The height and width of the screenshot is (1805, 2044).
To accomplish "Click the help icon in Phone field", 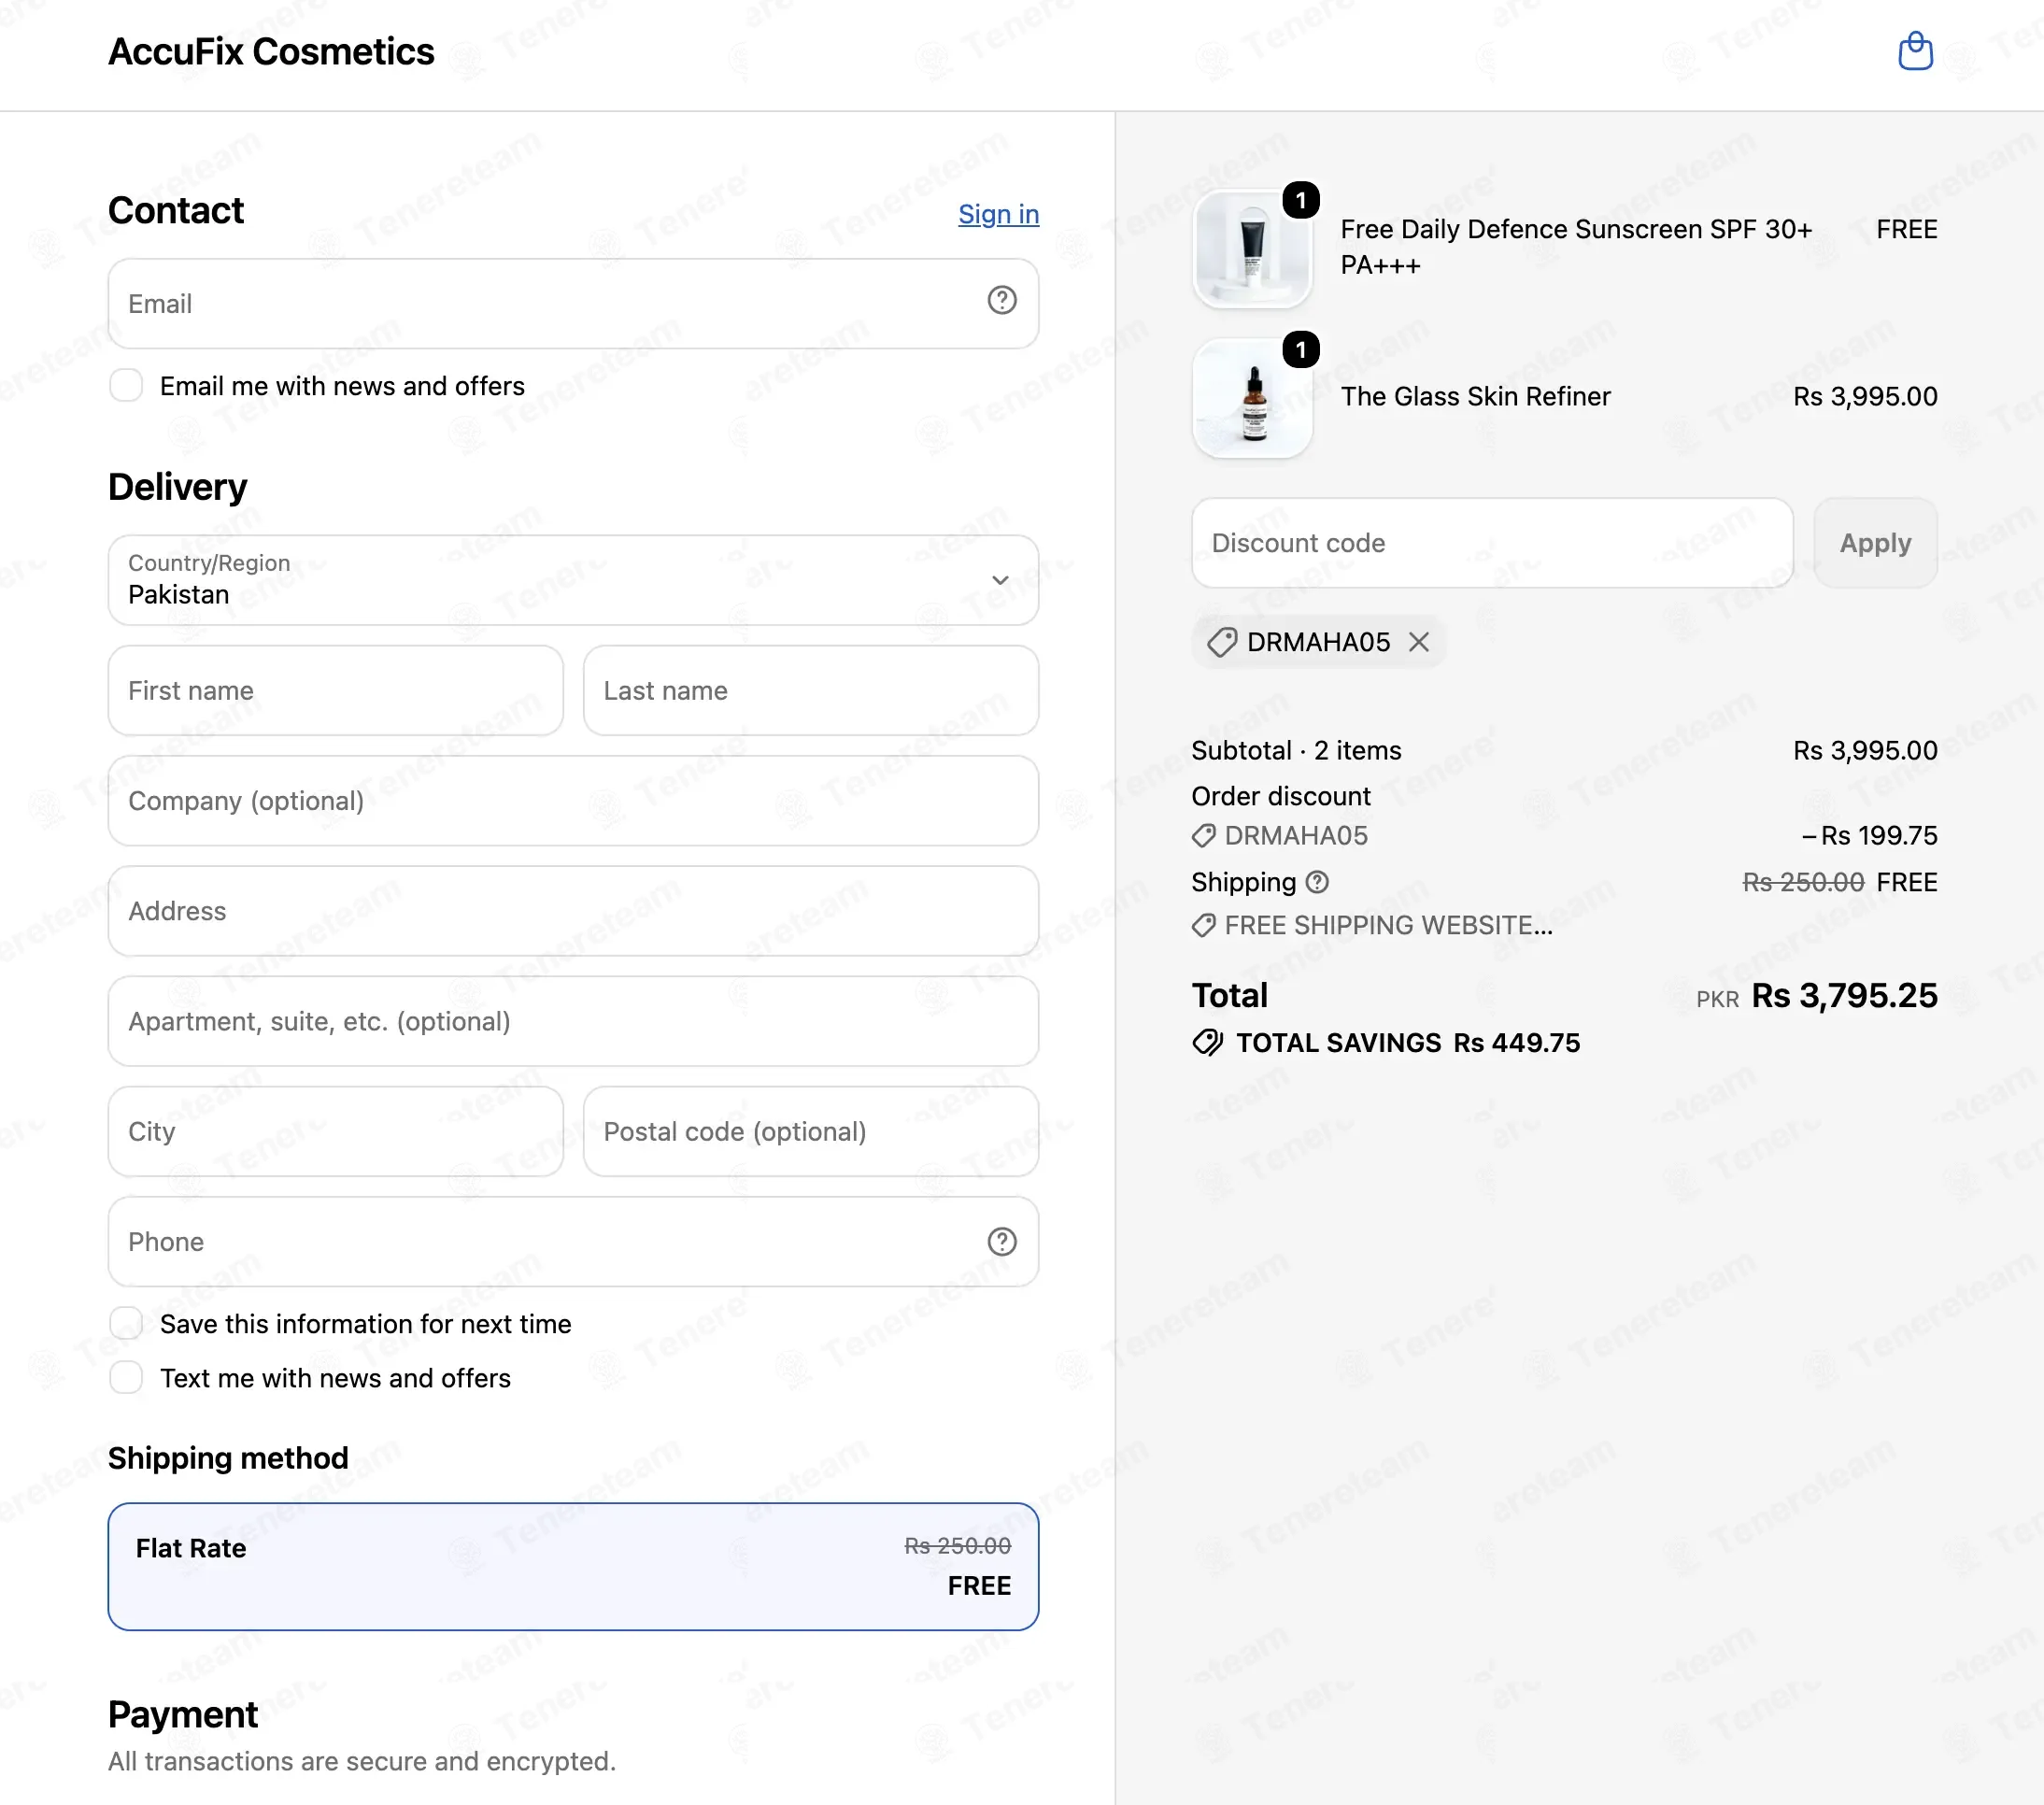I will click(x=1002, y=1241).
